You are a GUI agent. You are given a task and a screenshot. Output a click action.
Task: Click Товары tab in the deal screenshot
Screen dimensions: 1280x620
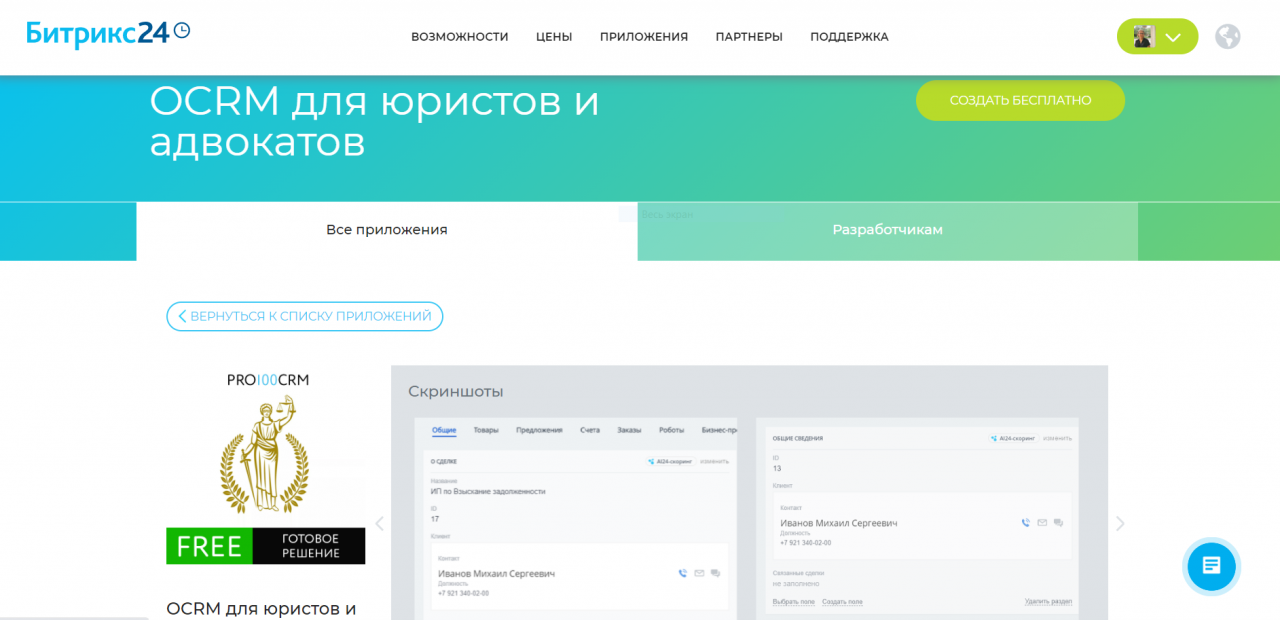coord(486,430)
